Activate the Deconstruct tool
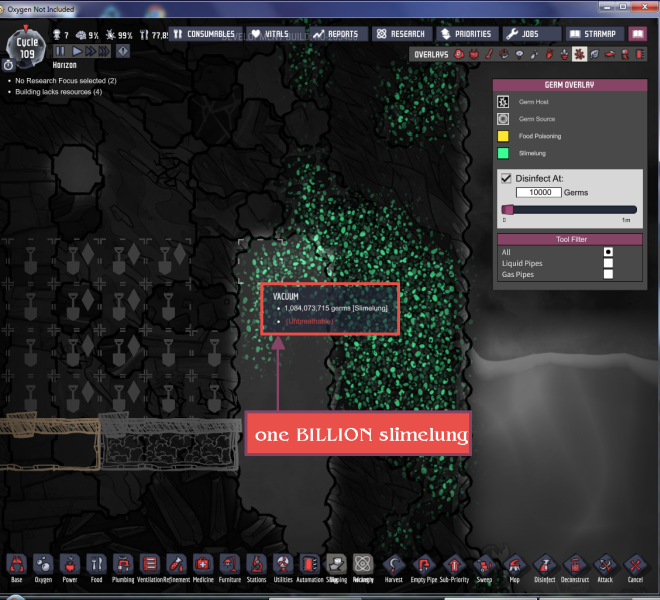660x600 pixels. pyautogui.click(x=575, y=566)
